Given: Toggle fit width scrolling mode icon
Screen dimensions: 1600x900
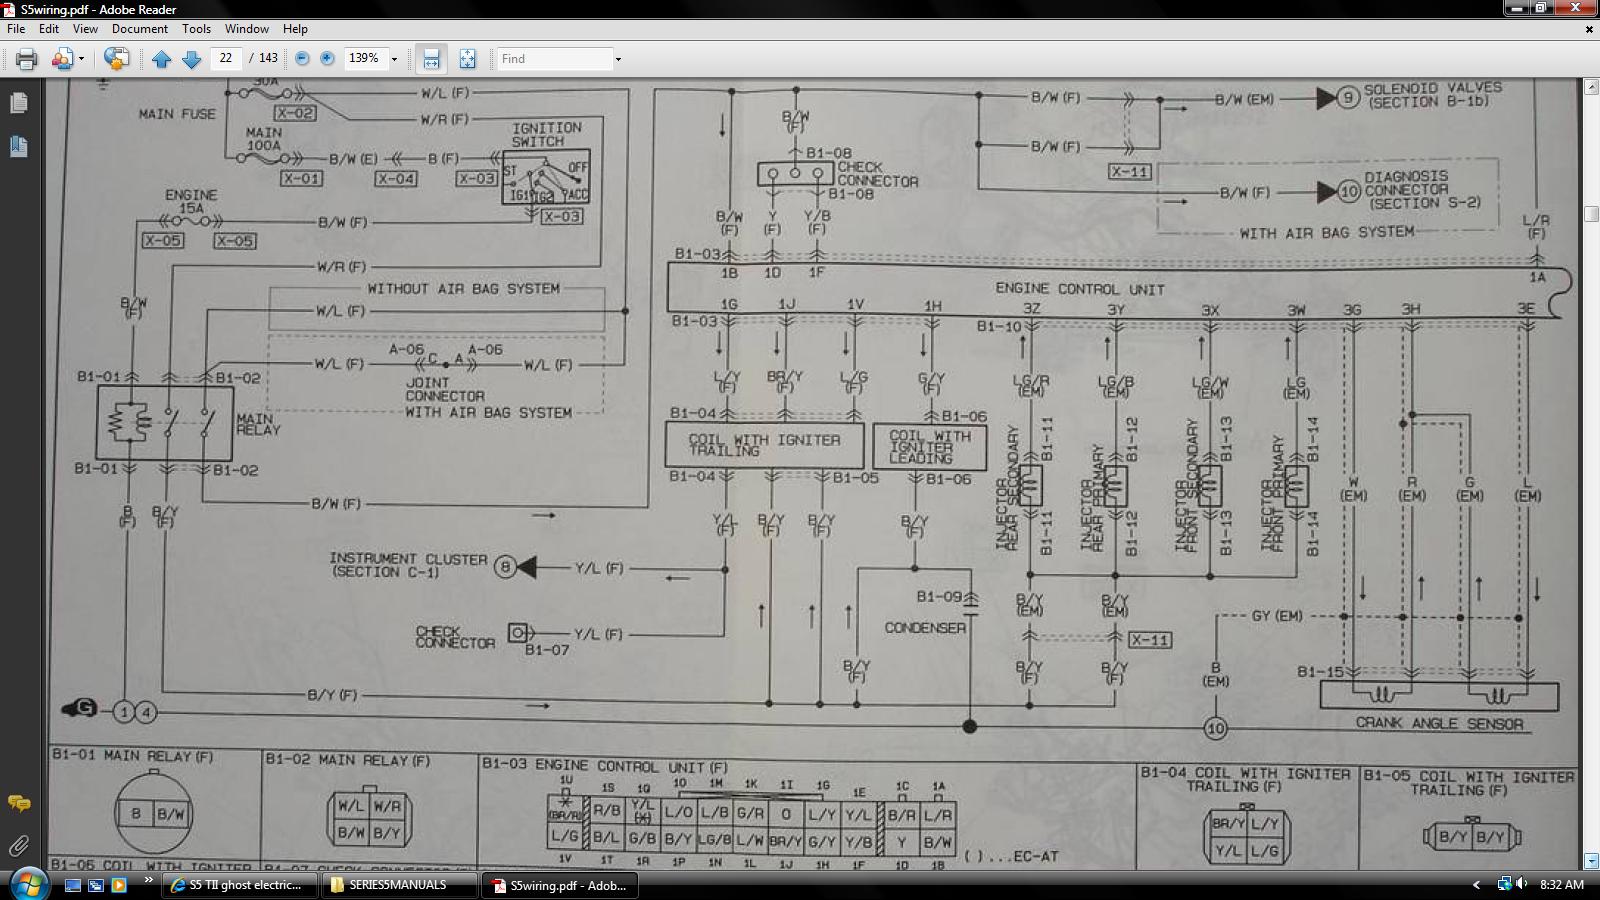Looking at the screenshot, I should (x=431, y=59).
